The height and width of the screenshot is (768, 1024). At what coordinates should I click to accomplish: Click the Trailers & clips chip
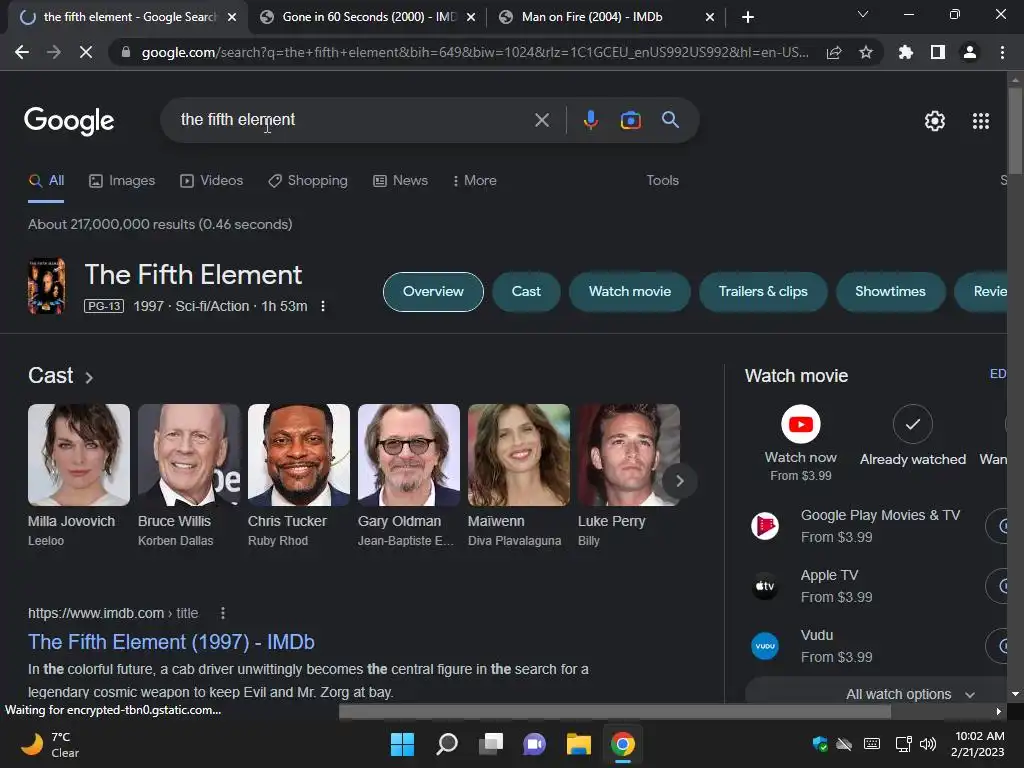pos(763,291)
